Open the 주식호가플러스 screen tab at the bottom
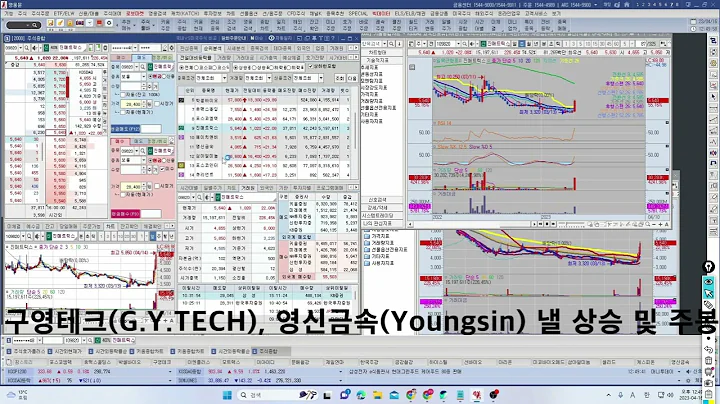This screenshot has height=404, width=720. (27, 351)
